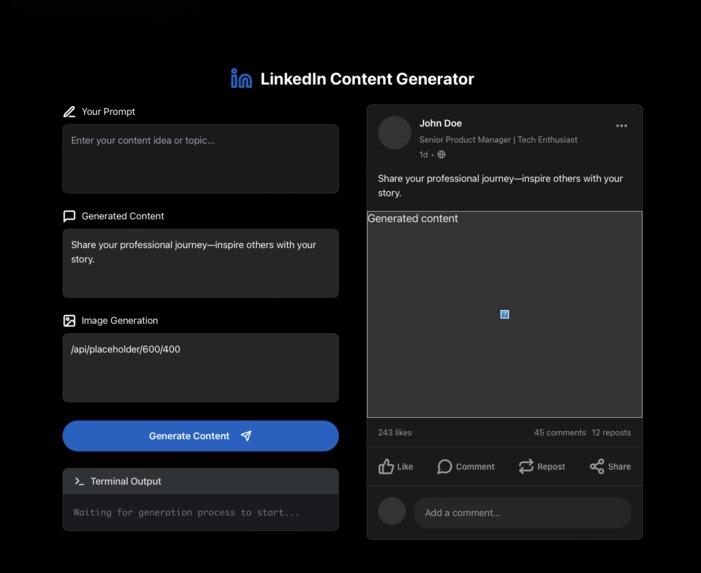Click the Generated content image placeholder
The height and width of the screenshot is (573, 701).
[505, 314]
